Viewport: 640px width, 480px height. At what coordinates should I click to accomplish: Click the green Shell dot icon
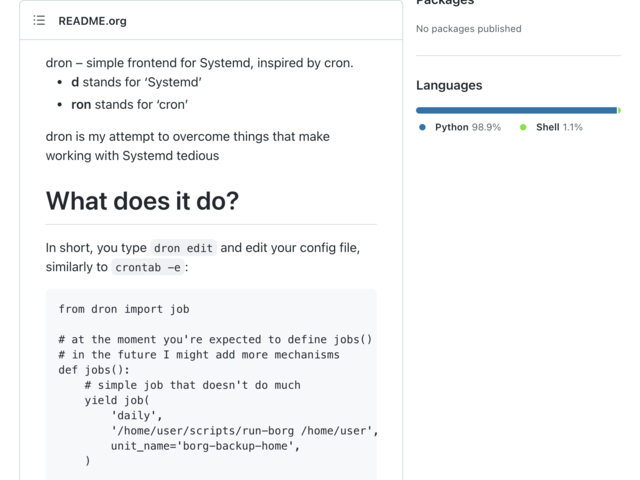(x=523, y=127)
